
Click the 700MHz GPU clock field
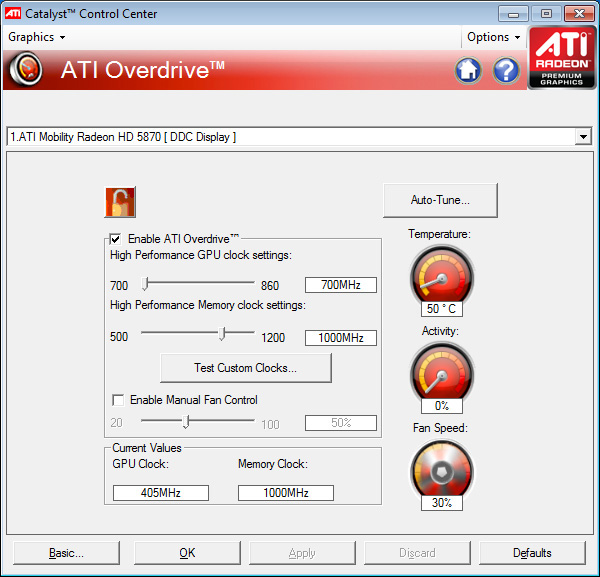tap(341, 285)
